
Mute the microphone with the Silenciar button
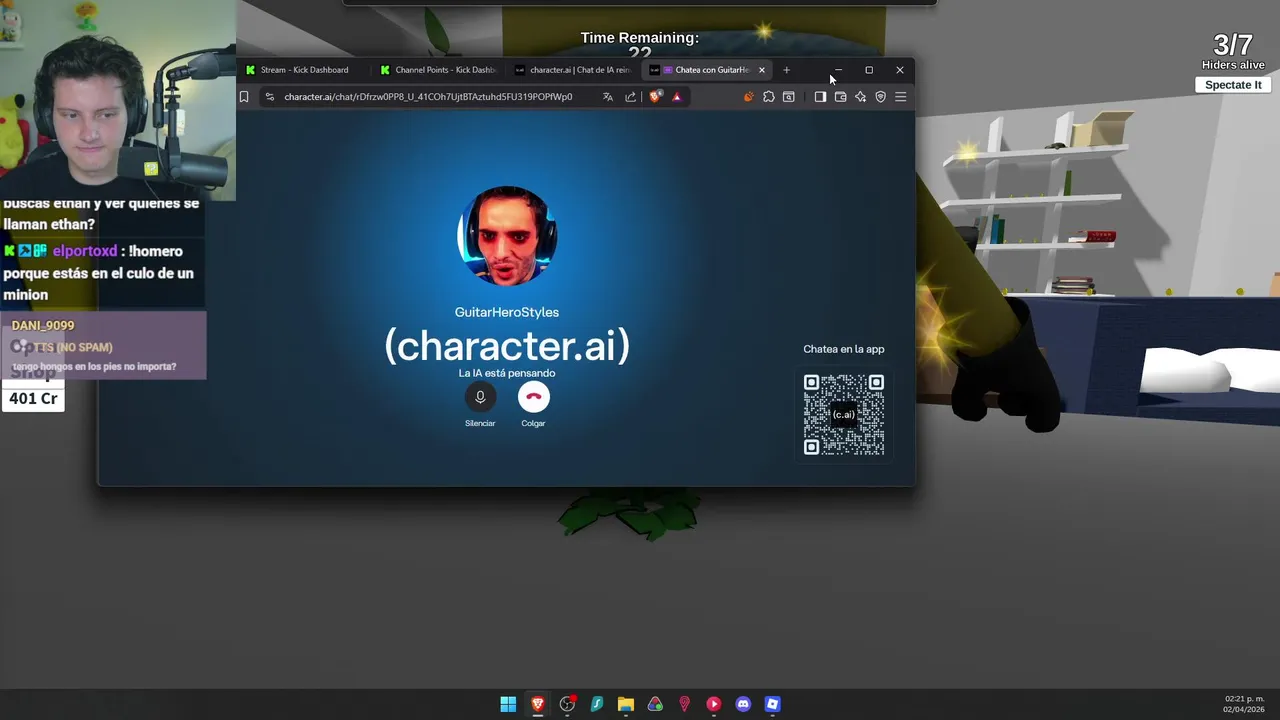pyautogui.click(x=480, y=397)
